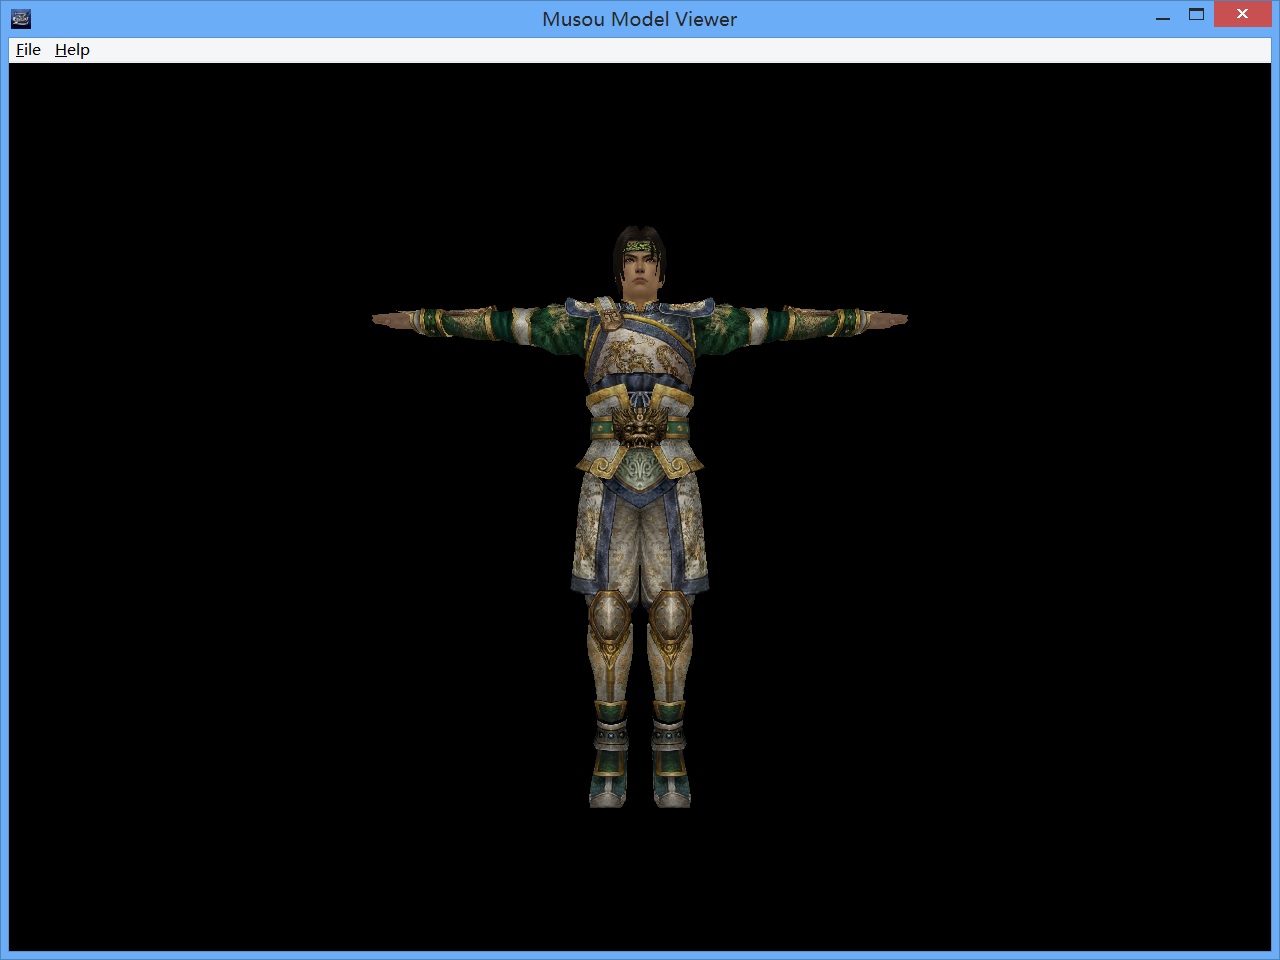Maximize the Musou Model Viewer window
The width and height of the screenshot is (1280, 960).
click(x=1196, y=15)
